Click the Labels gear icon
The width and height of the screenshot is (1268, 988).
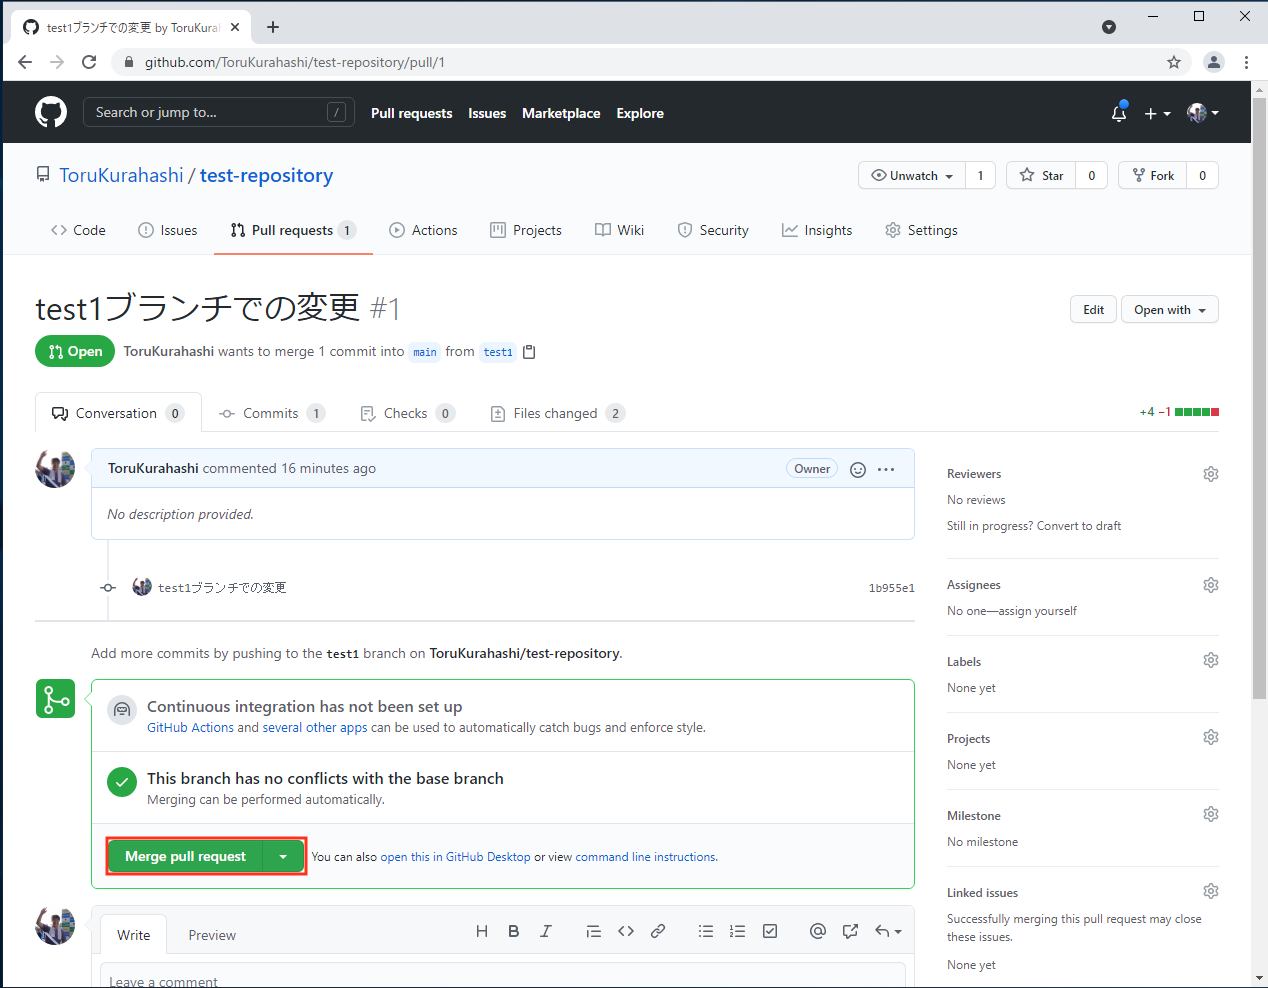pyautogui.click(x=1210, y=660)
